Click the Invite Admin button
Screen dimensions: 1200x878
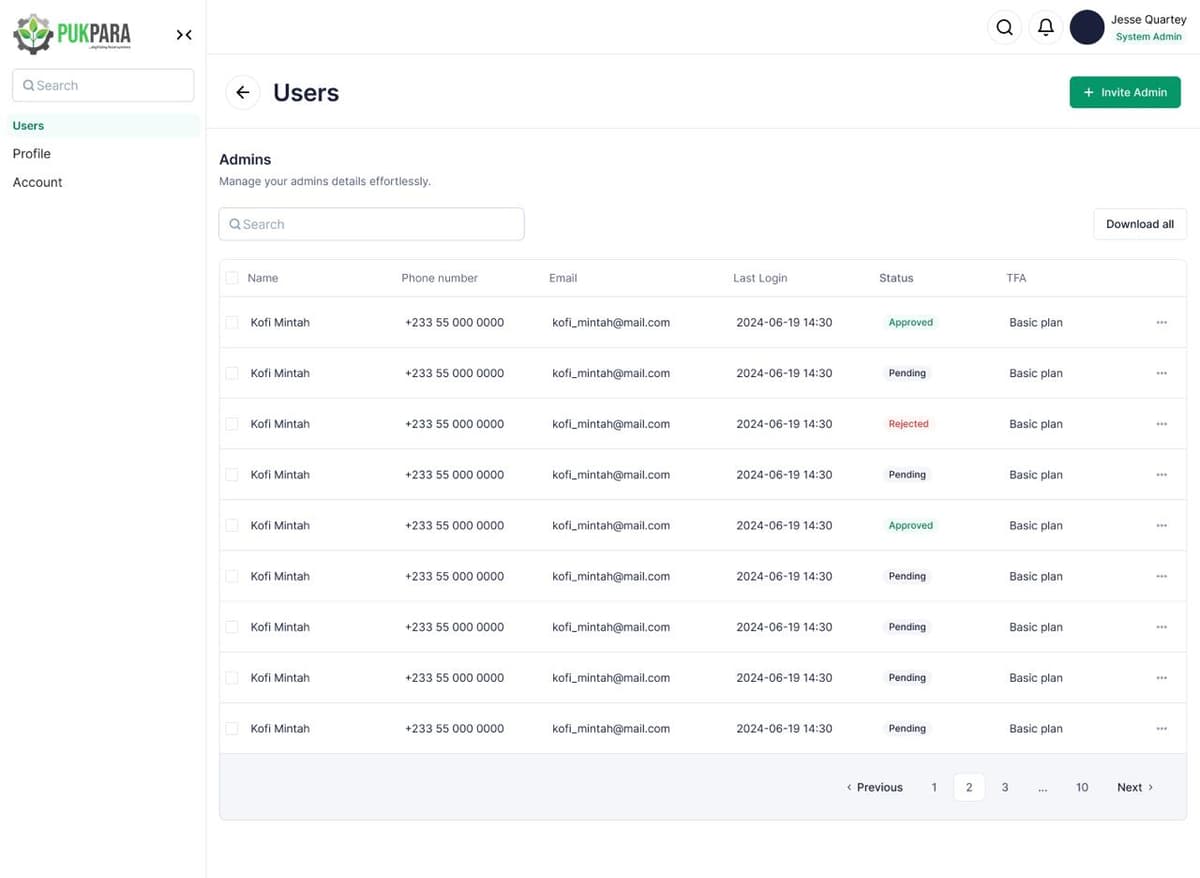(1124, 93)
